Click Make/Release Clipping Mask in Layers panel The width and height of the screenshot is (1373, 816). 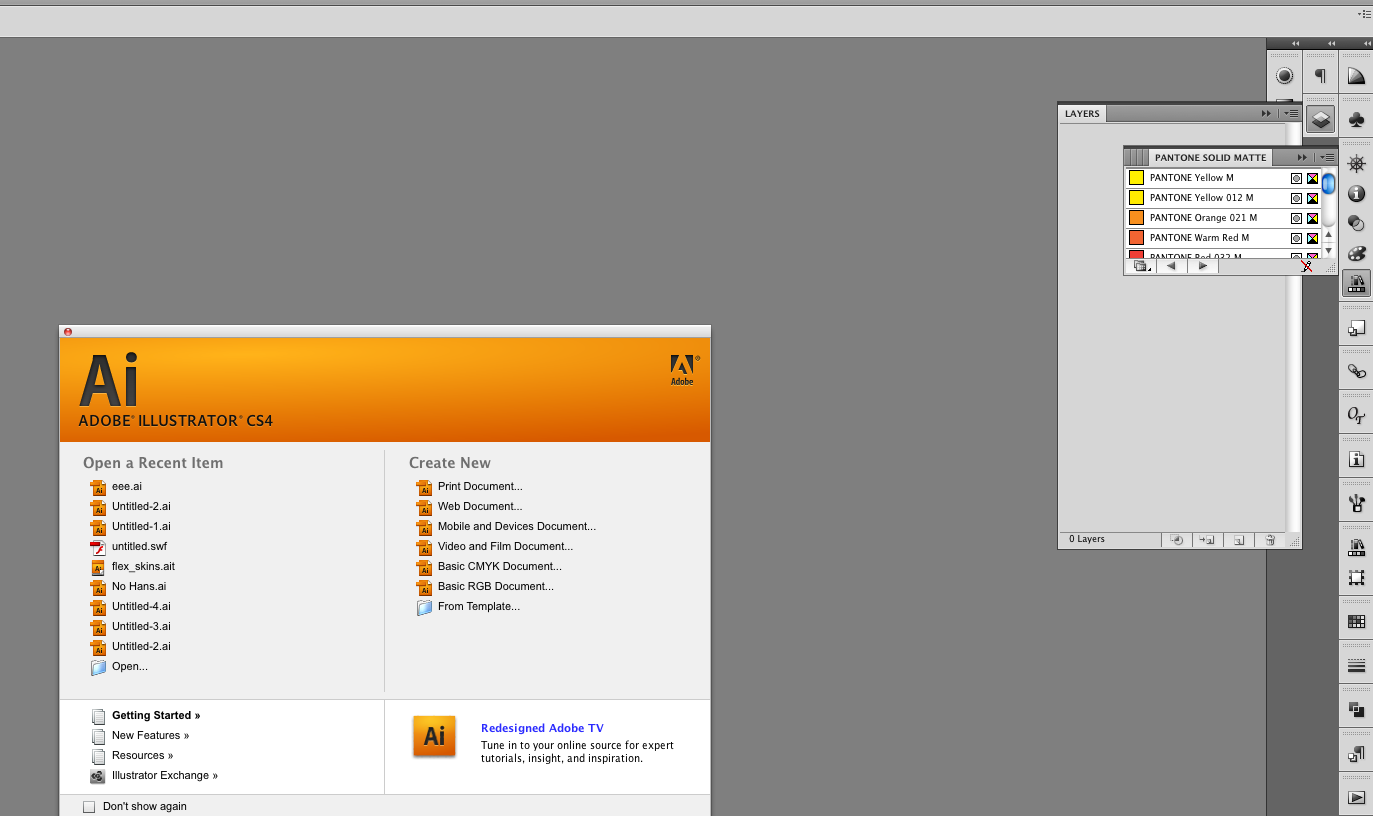coord(1177,540)
